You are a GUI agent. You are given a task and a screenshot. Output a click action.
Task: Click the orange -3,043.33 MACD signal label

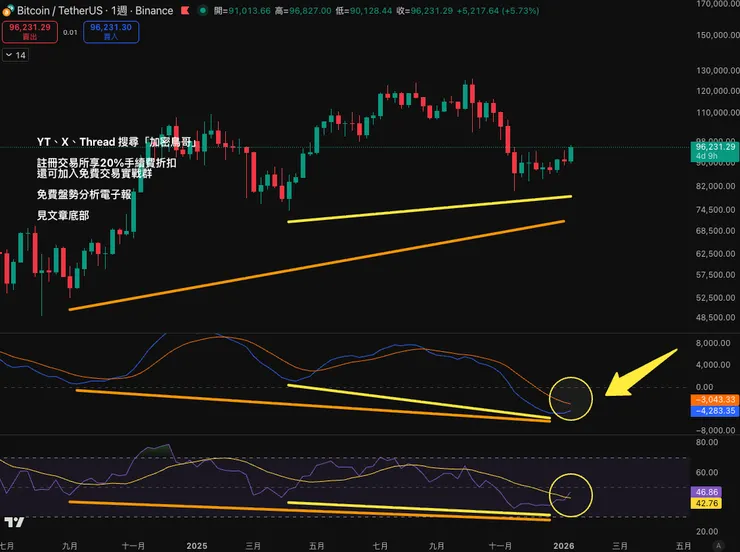(715, 400)
